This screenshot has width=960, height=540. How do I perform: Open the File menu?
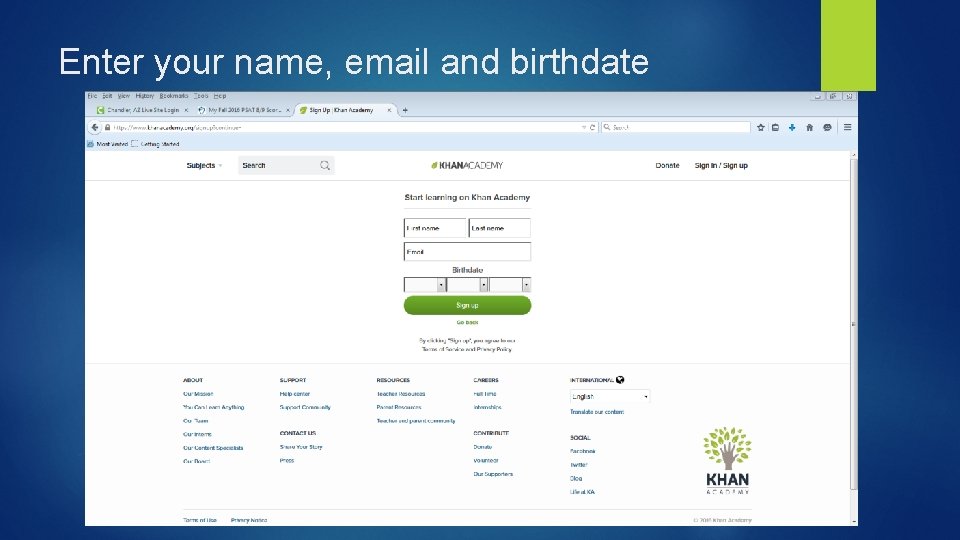click(x=92, y=96)
